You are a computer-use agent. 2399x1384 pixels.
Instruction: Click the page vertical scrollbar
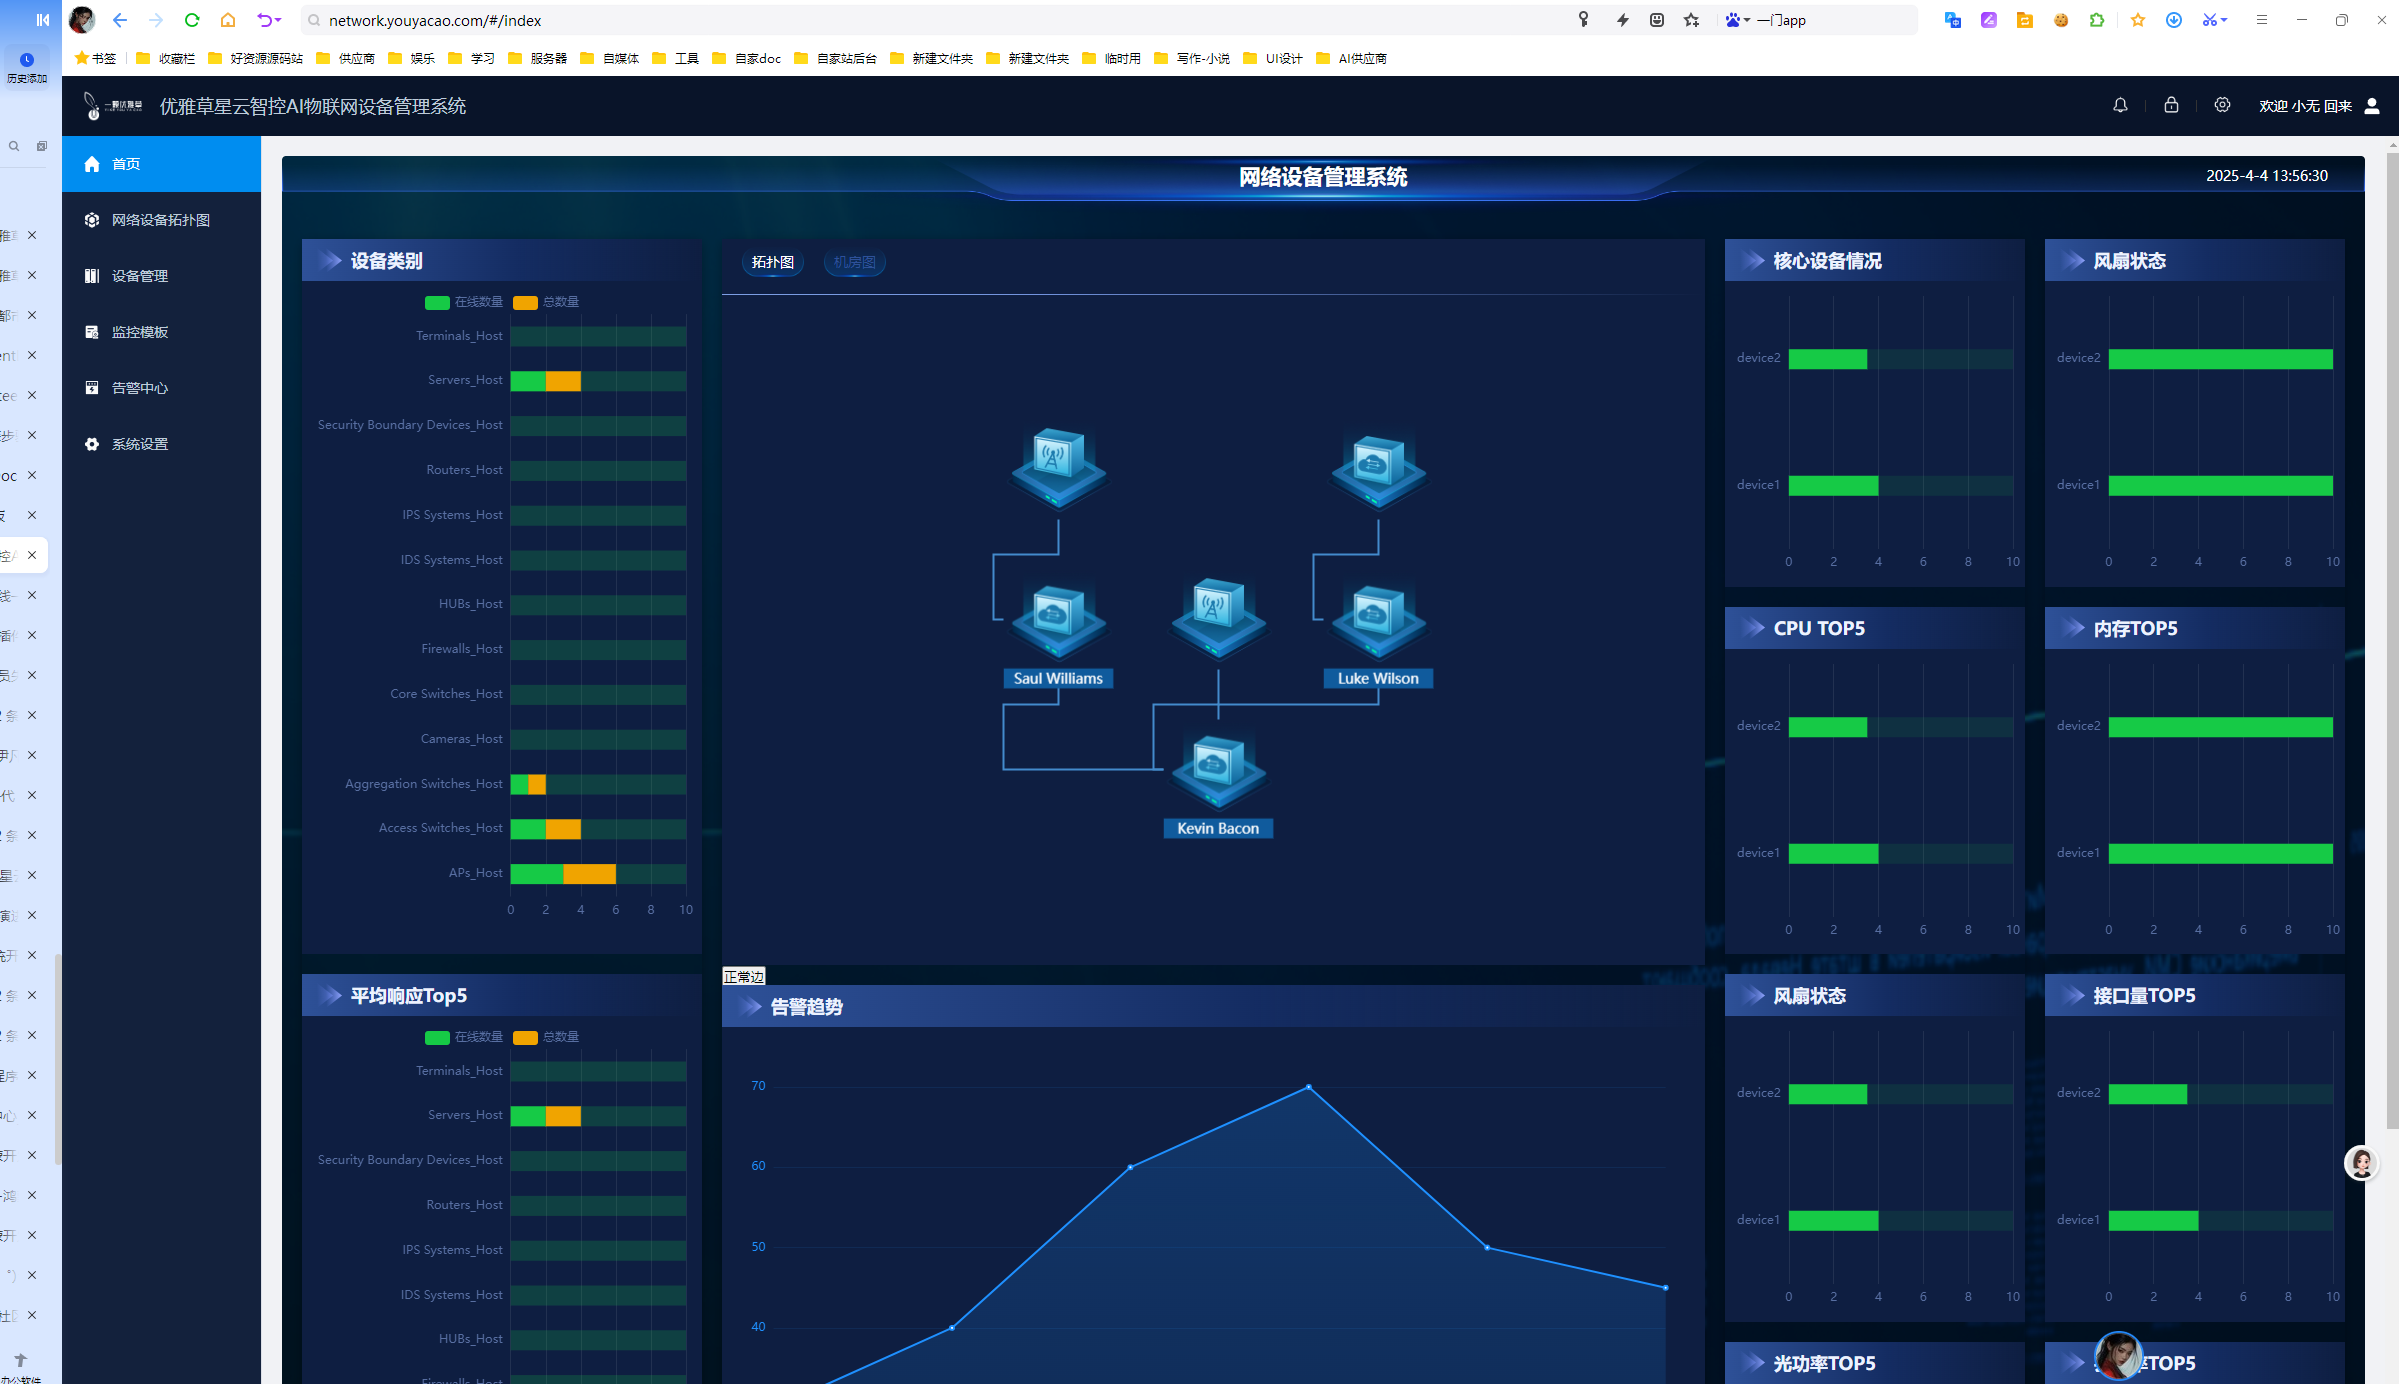(x=2392, y=640)
